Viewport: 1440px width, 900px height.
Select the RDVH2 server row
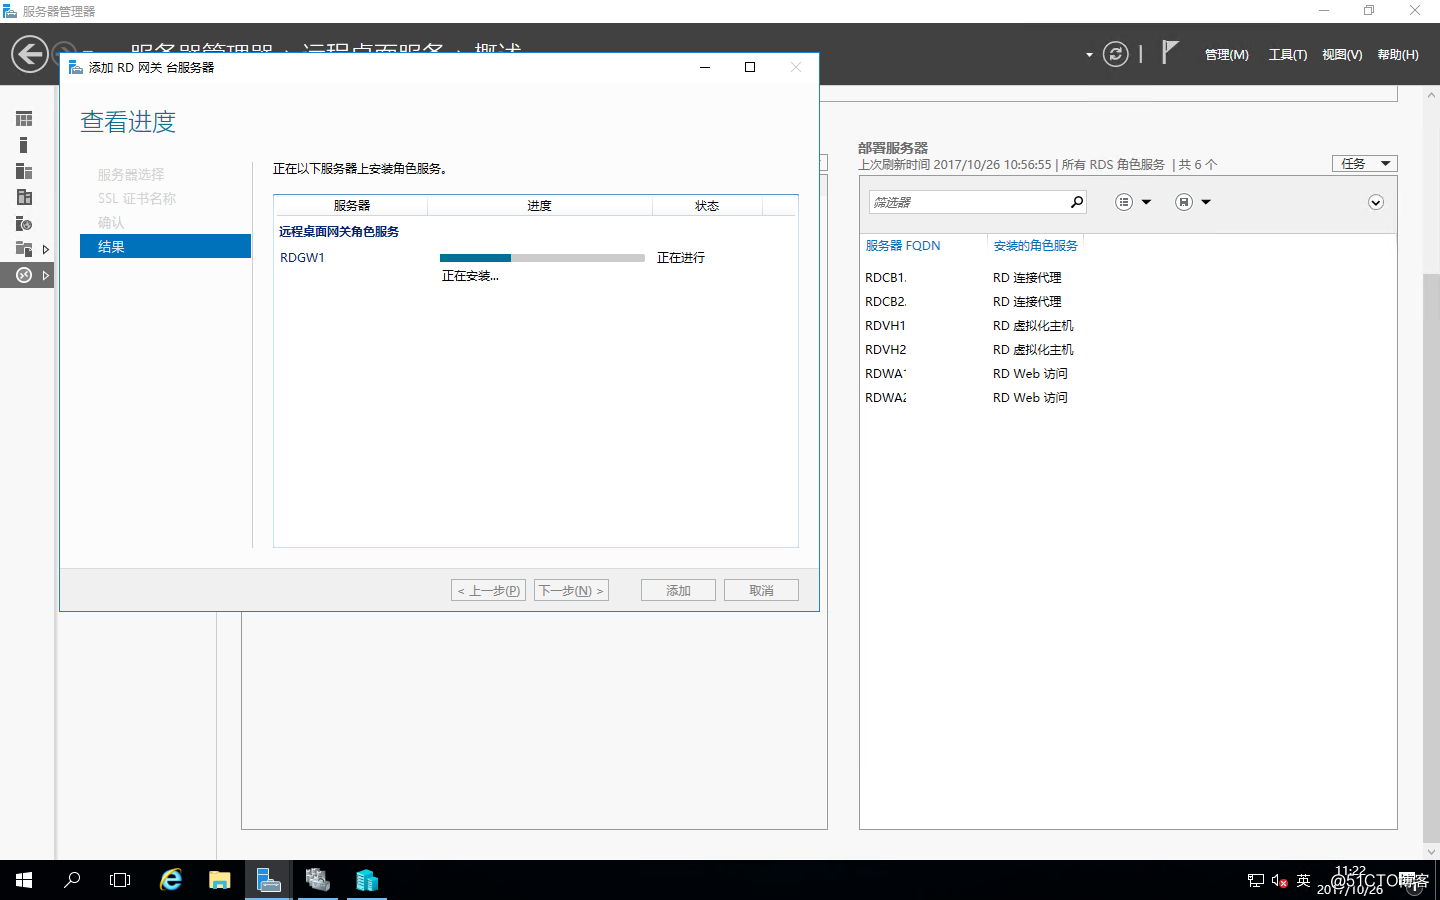coord(1127,349)
